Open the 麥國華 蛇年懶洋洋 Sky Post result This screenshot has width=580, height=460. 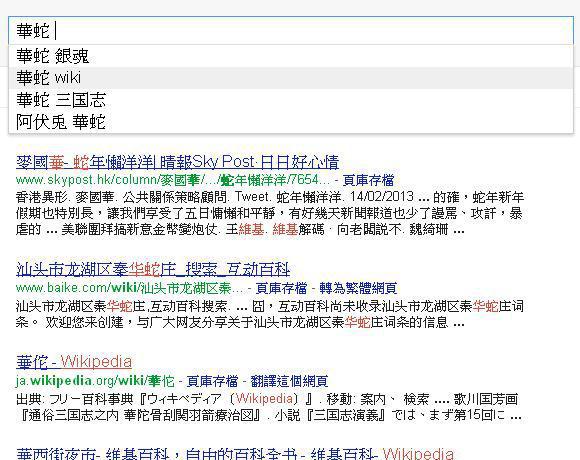point(178,162)
